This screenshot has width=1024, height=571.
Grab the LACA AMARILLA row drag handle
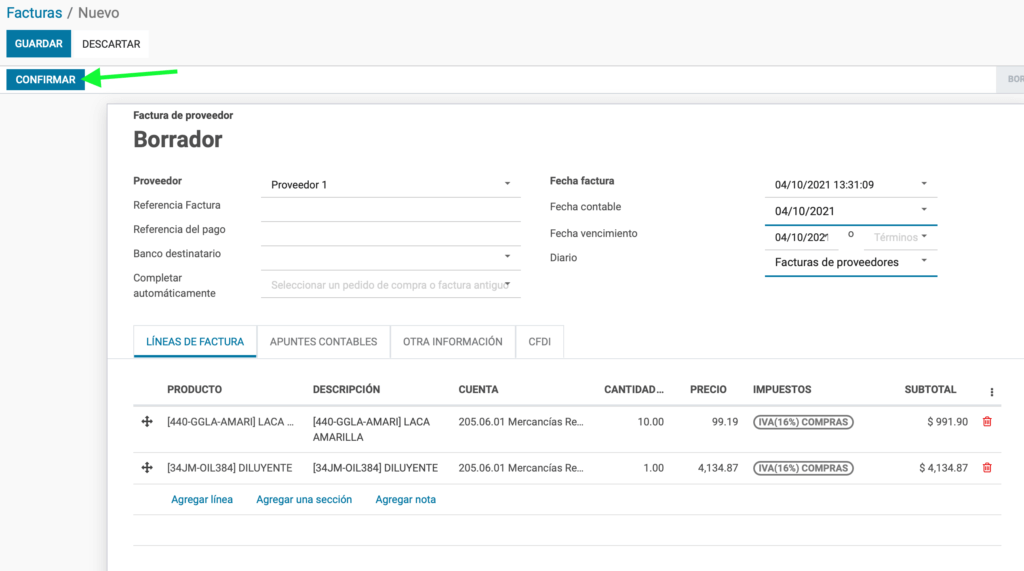[x=147, y=422]
